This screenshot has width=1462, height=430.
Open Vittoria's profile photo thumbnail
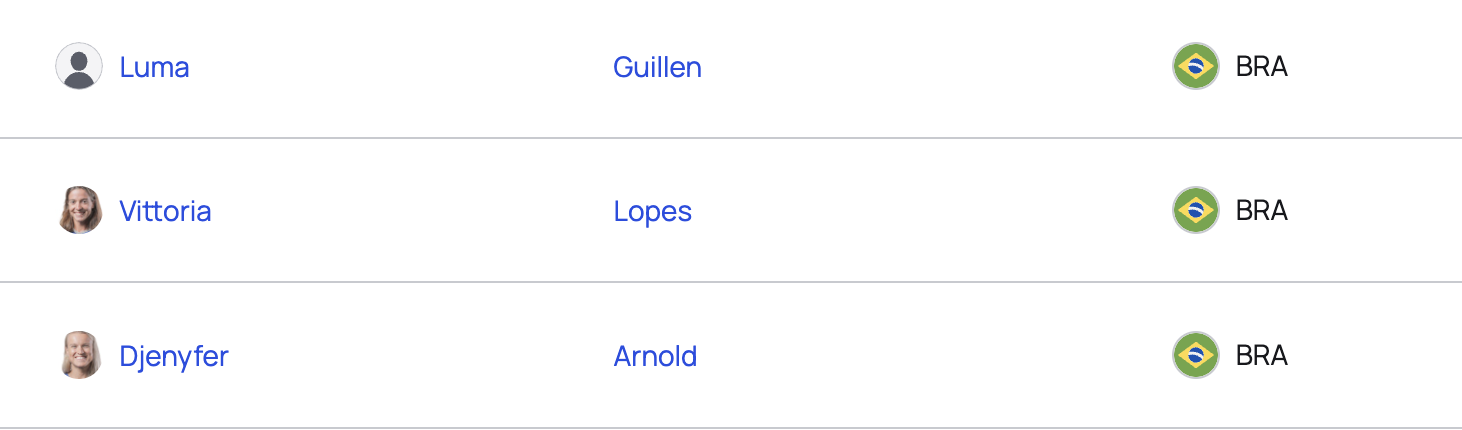79,210
